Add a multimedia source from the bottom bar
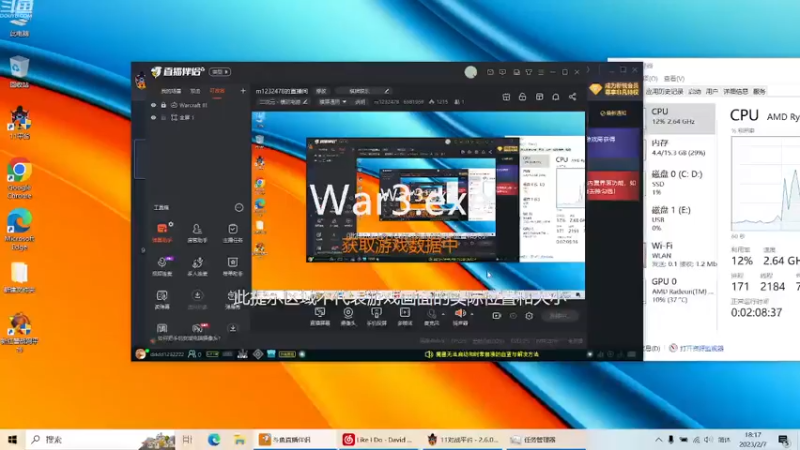Screen dimensions: 800x450 click(x=405, y=316)
